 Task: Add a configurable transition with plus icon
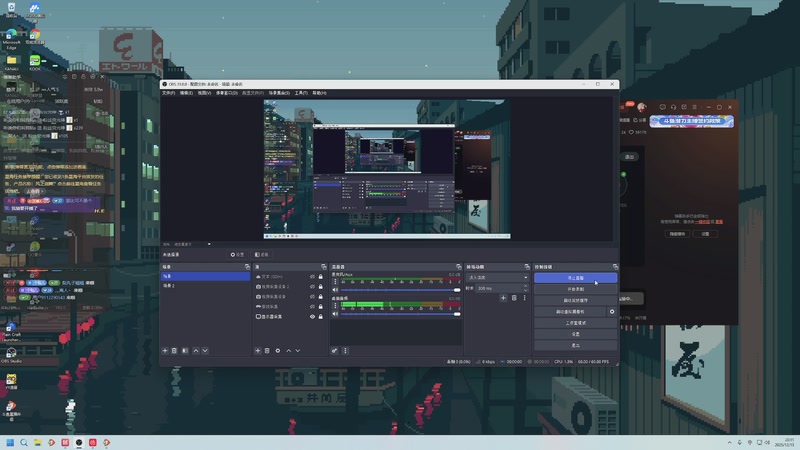[503, 298]
